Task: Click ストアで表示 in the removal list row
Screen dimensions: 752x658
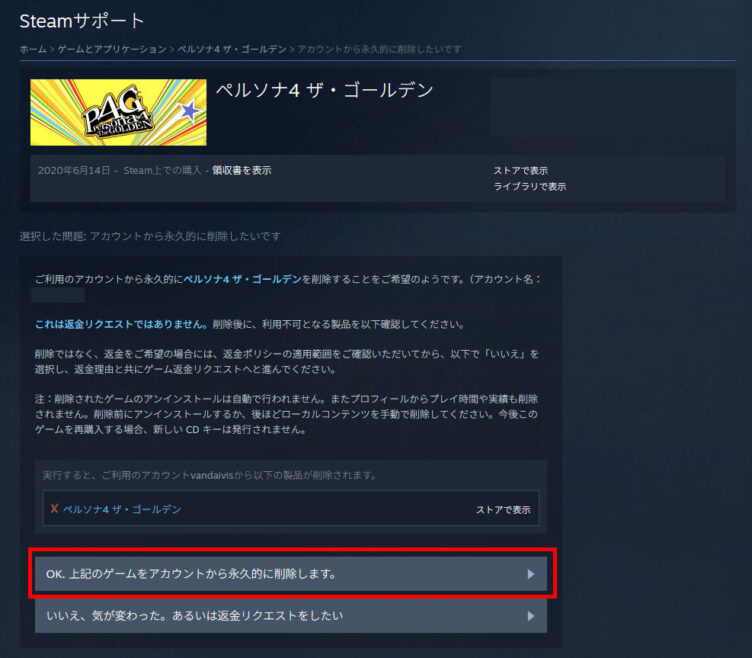Action: (503, 509)
